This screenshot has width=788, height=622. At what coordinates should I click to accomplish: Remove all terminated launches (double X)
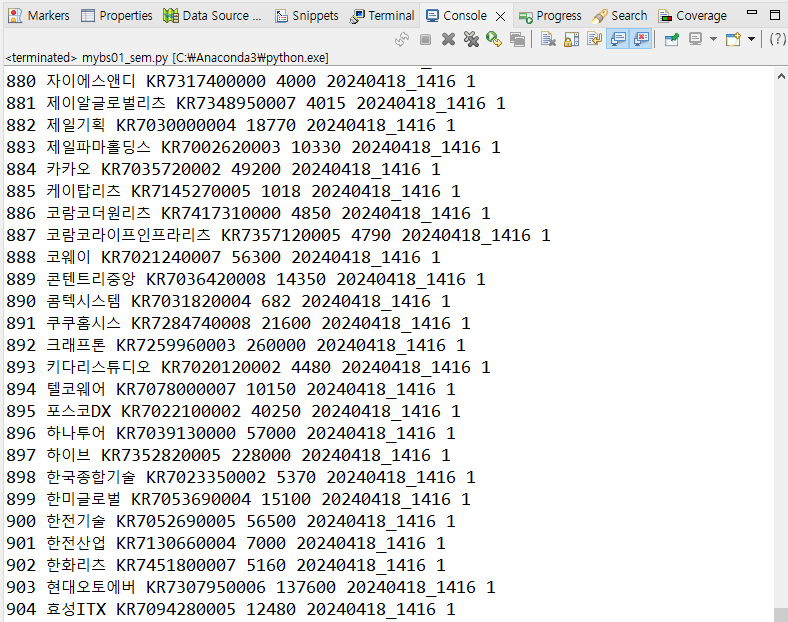(471, 39)
